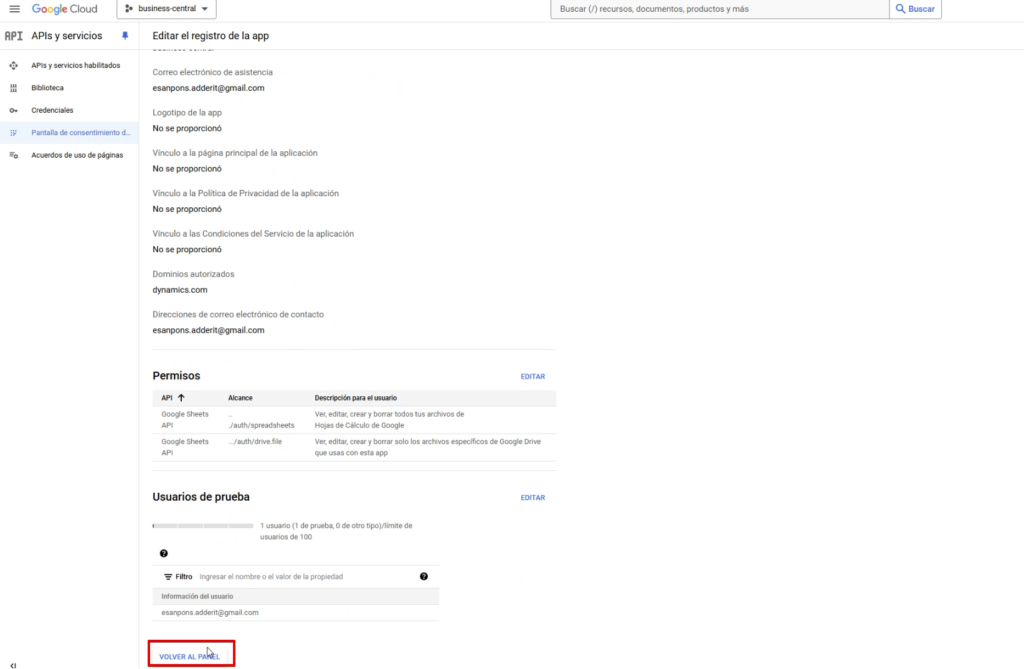Sort table by API column arrow

point(182,398)
